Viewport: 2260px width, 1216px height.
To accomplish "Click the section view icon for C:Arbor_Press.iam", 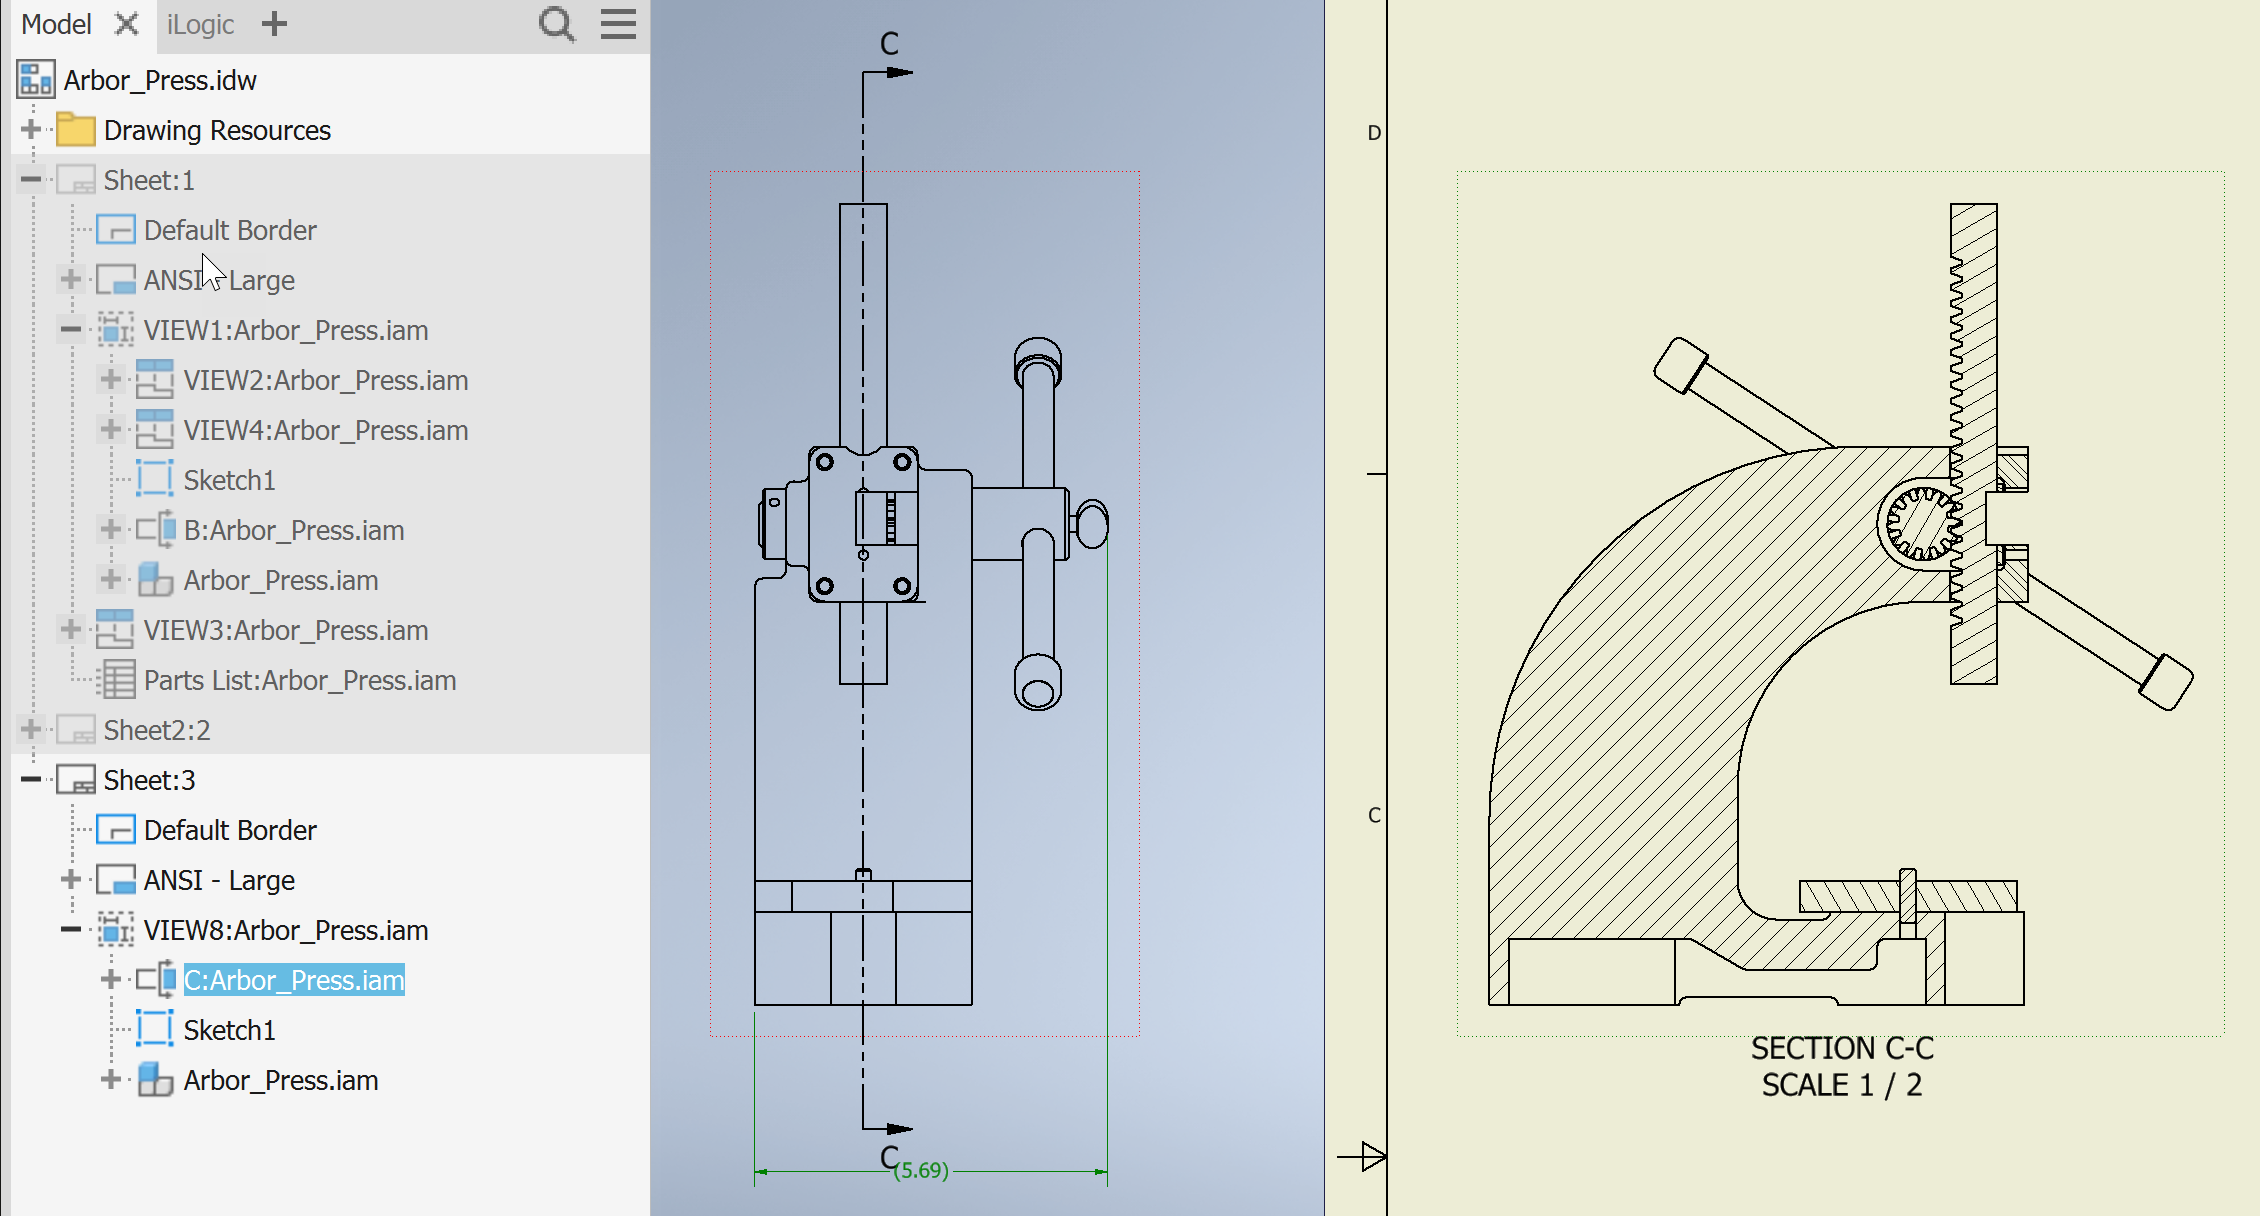I will click(156, 980).
